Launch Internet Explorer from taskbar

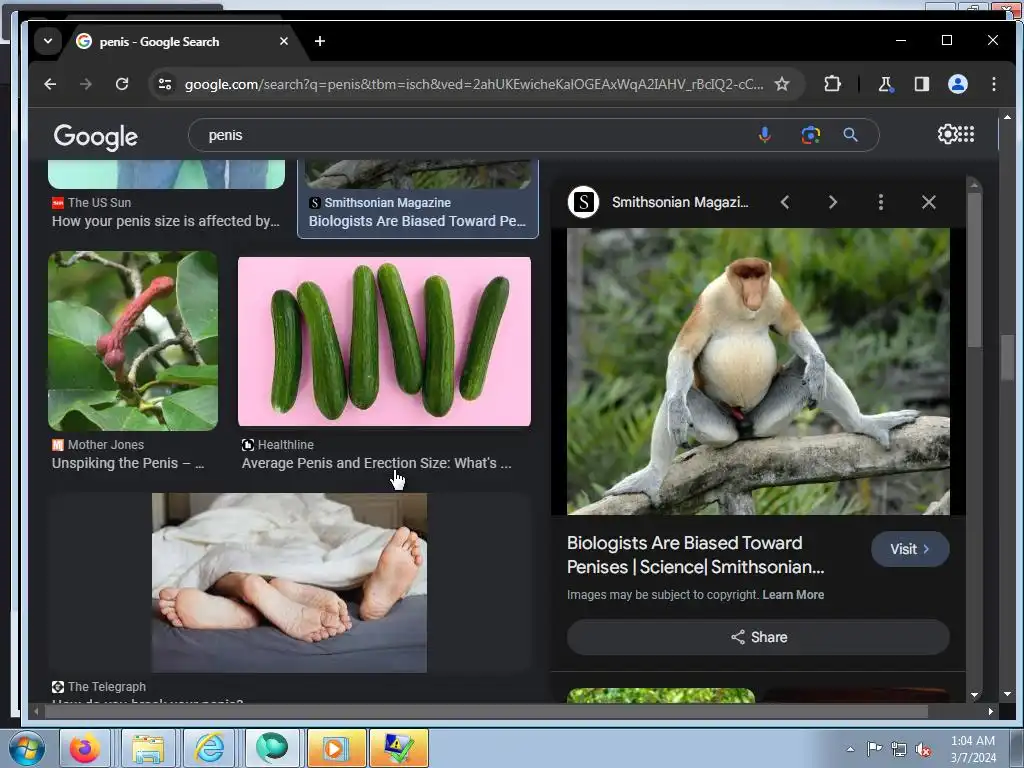(210, 748)
